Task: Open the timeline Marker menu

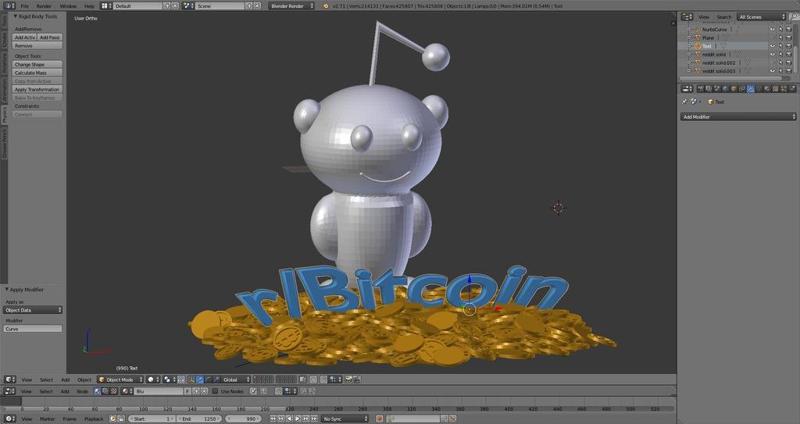Action: pyautogui.click(x=47, y=418)
